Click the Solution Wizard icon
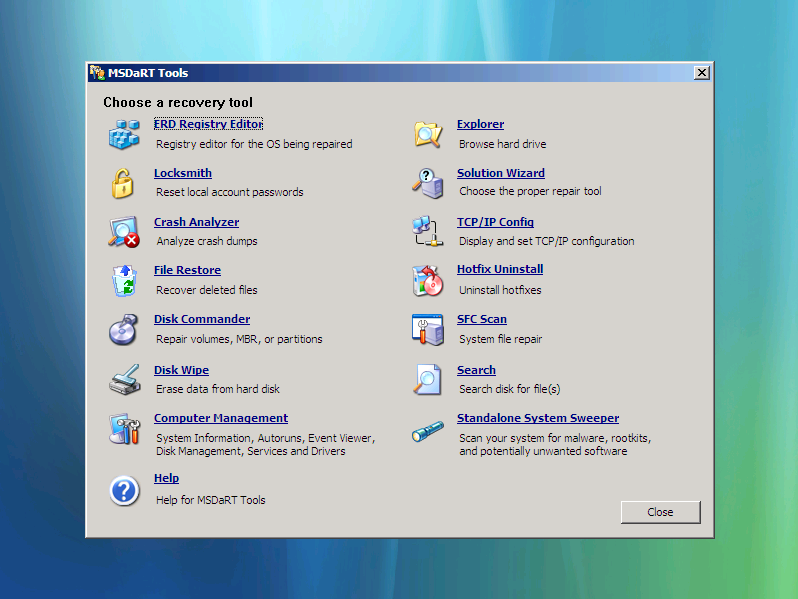 [x=428, y=183]
